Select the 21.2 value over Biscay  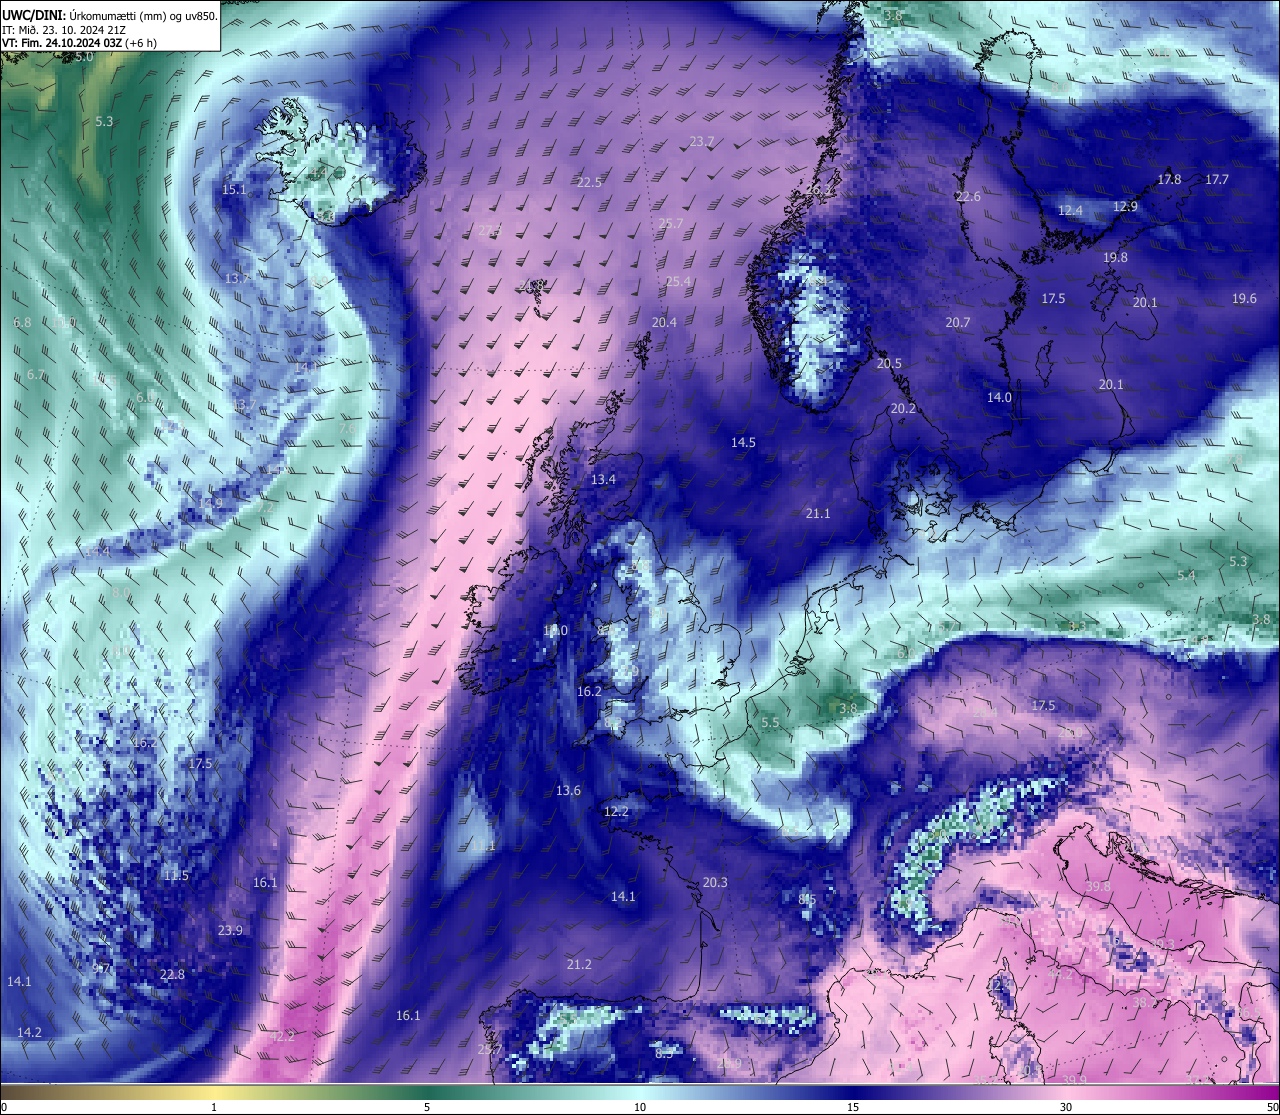coord(579,964)
